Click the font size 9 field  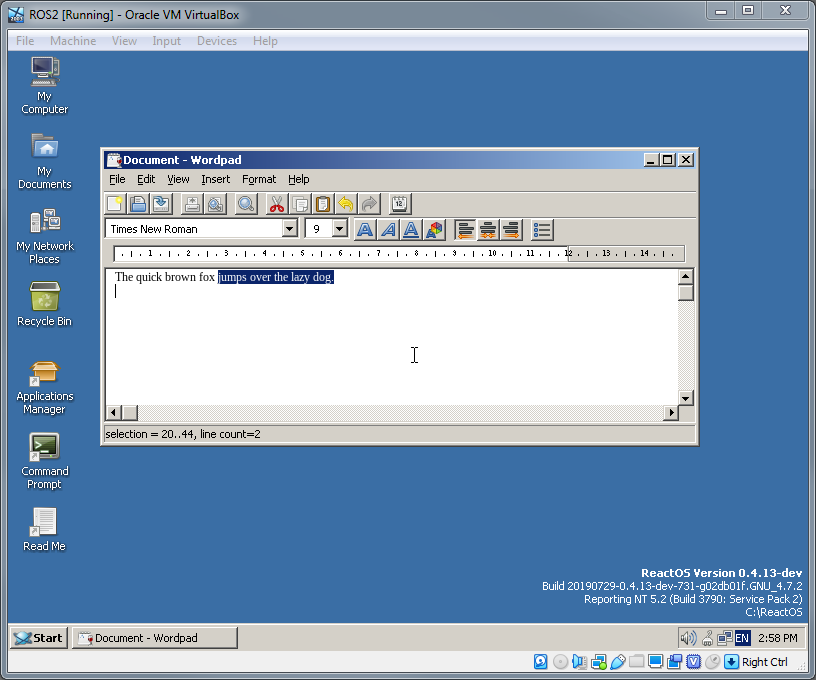(x=319, y=229)
